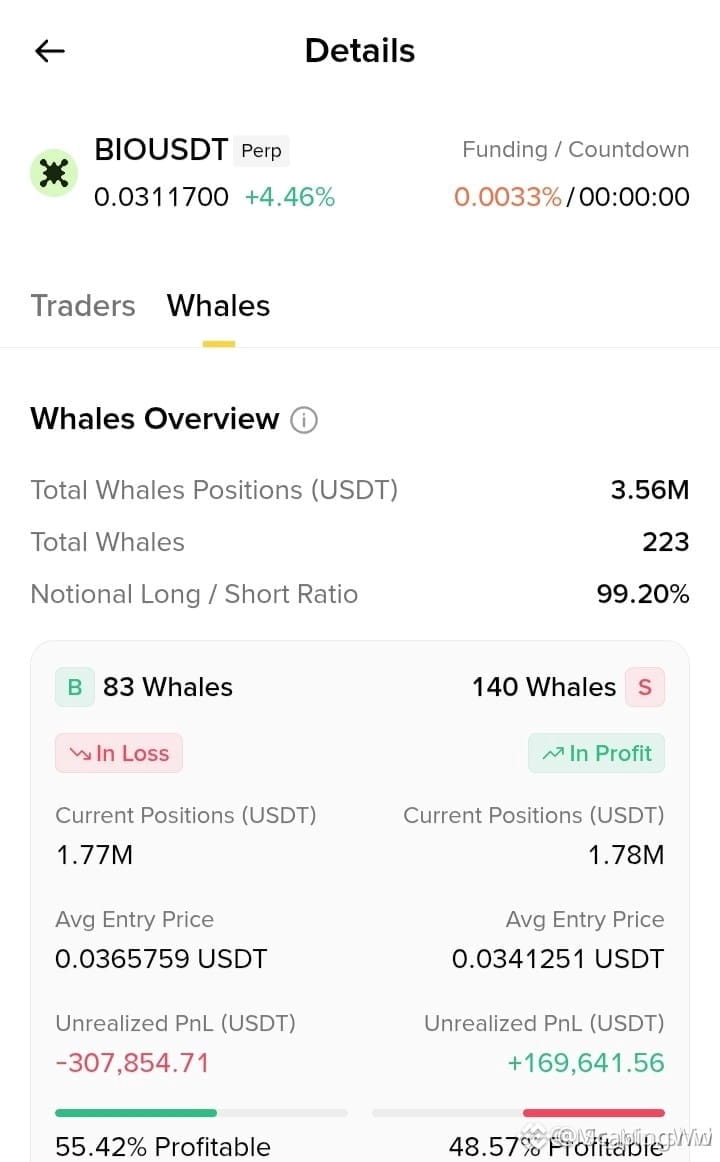Click the downtrend arrow in In Loss

(80, 754)
